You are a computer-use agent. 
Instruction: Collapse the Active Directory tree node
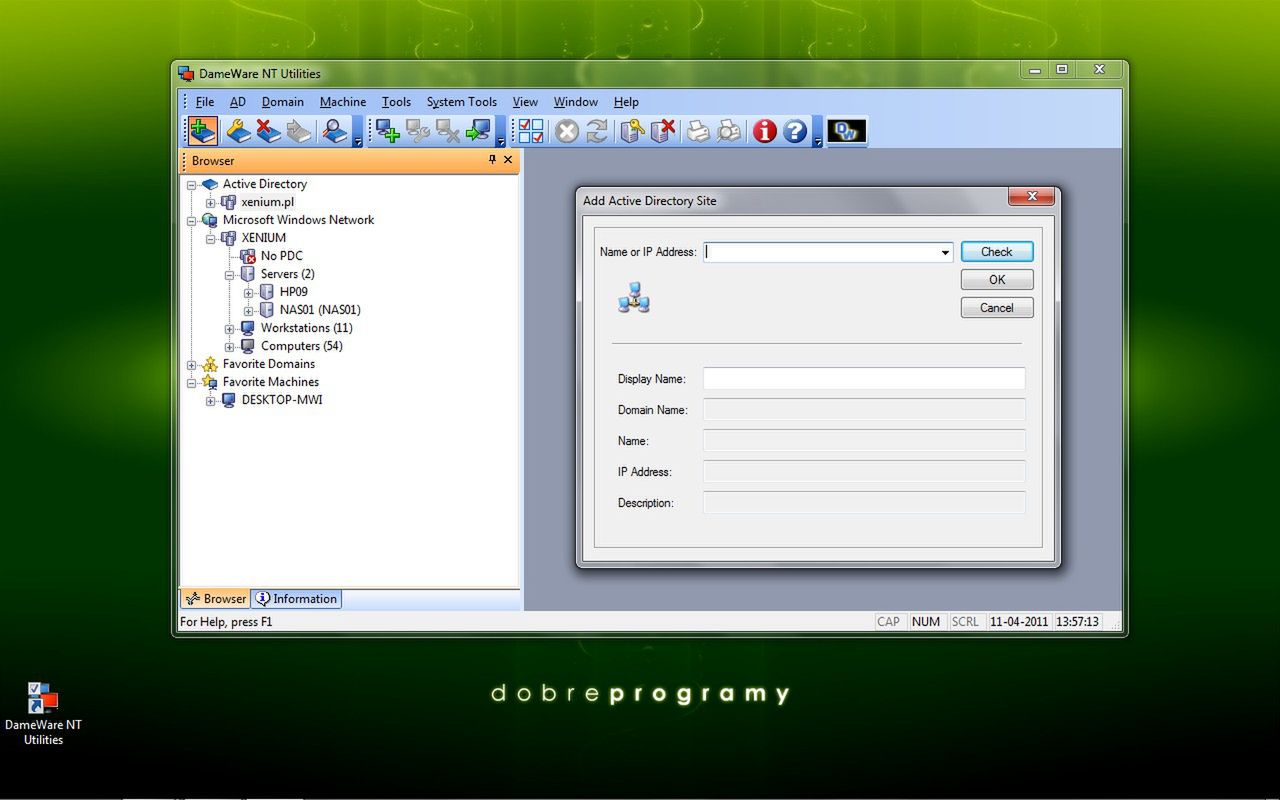coord(192,184)
